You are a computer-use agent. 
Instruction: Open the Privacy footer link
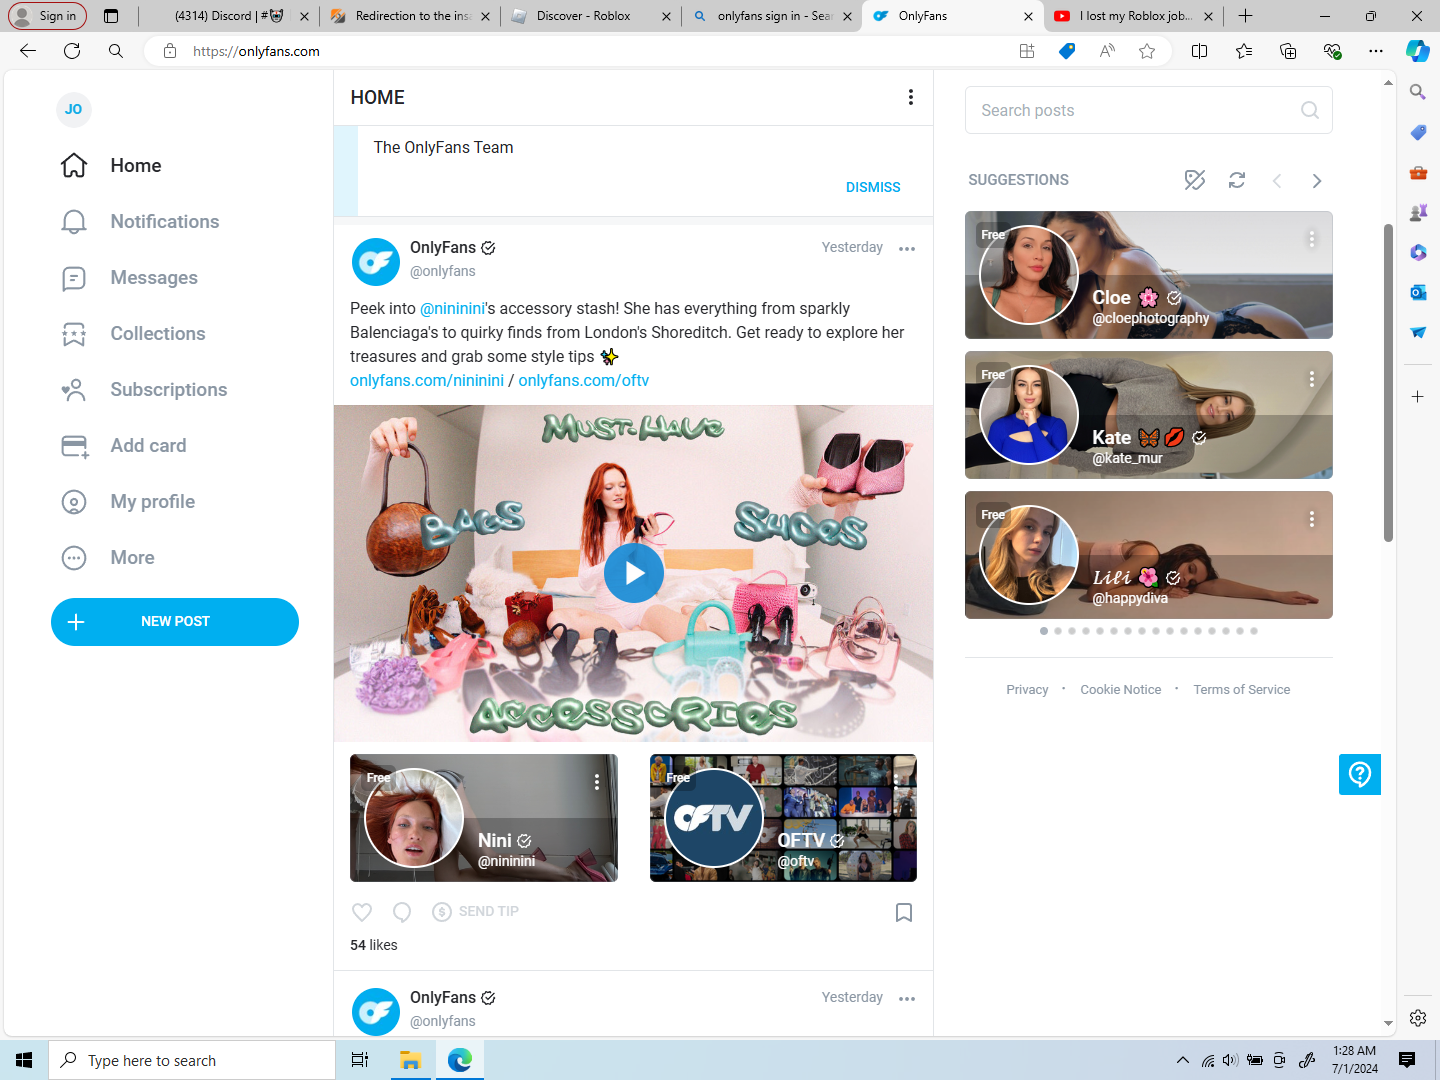[1027, 690]
